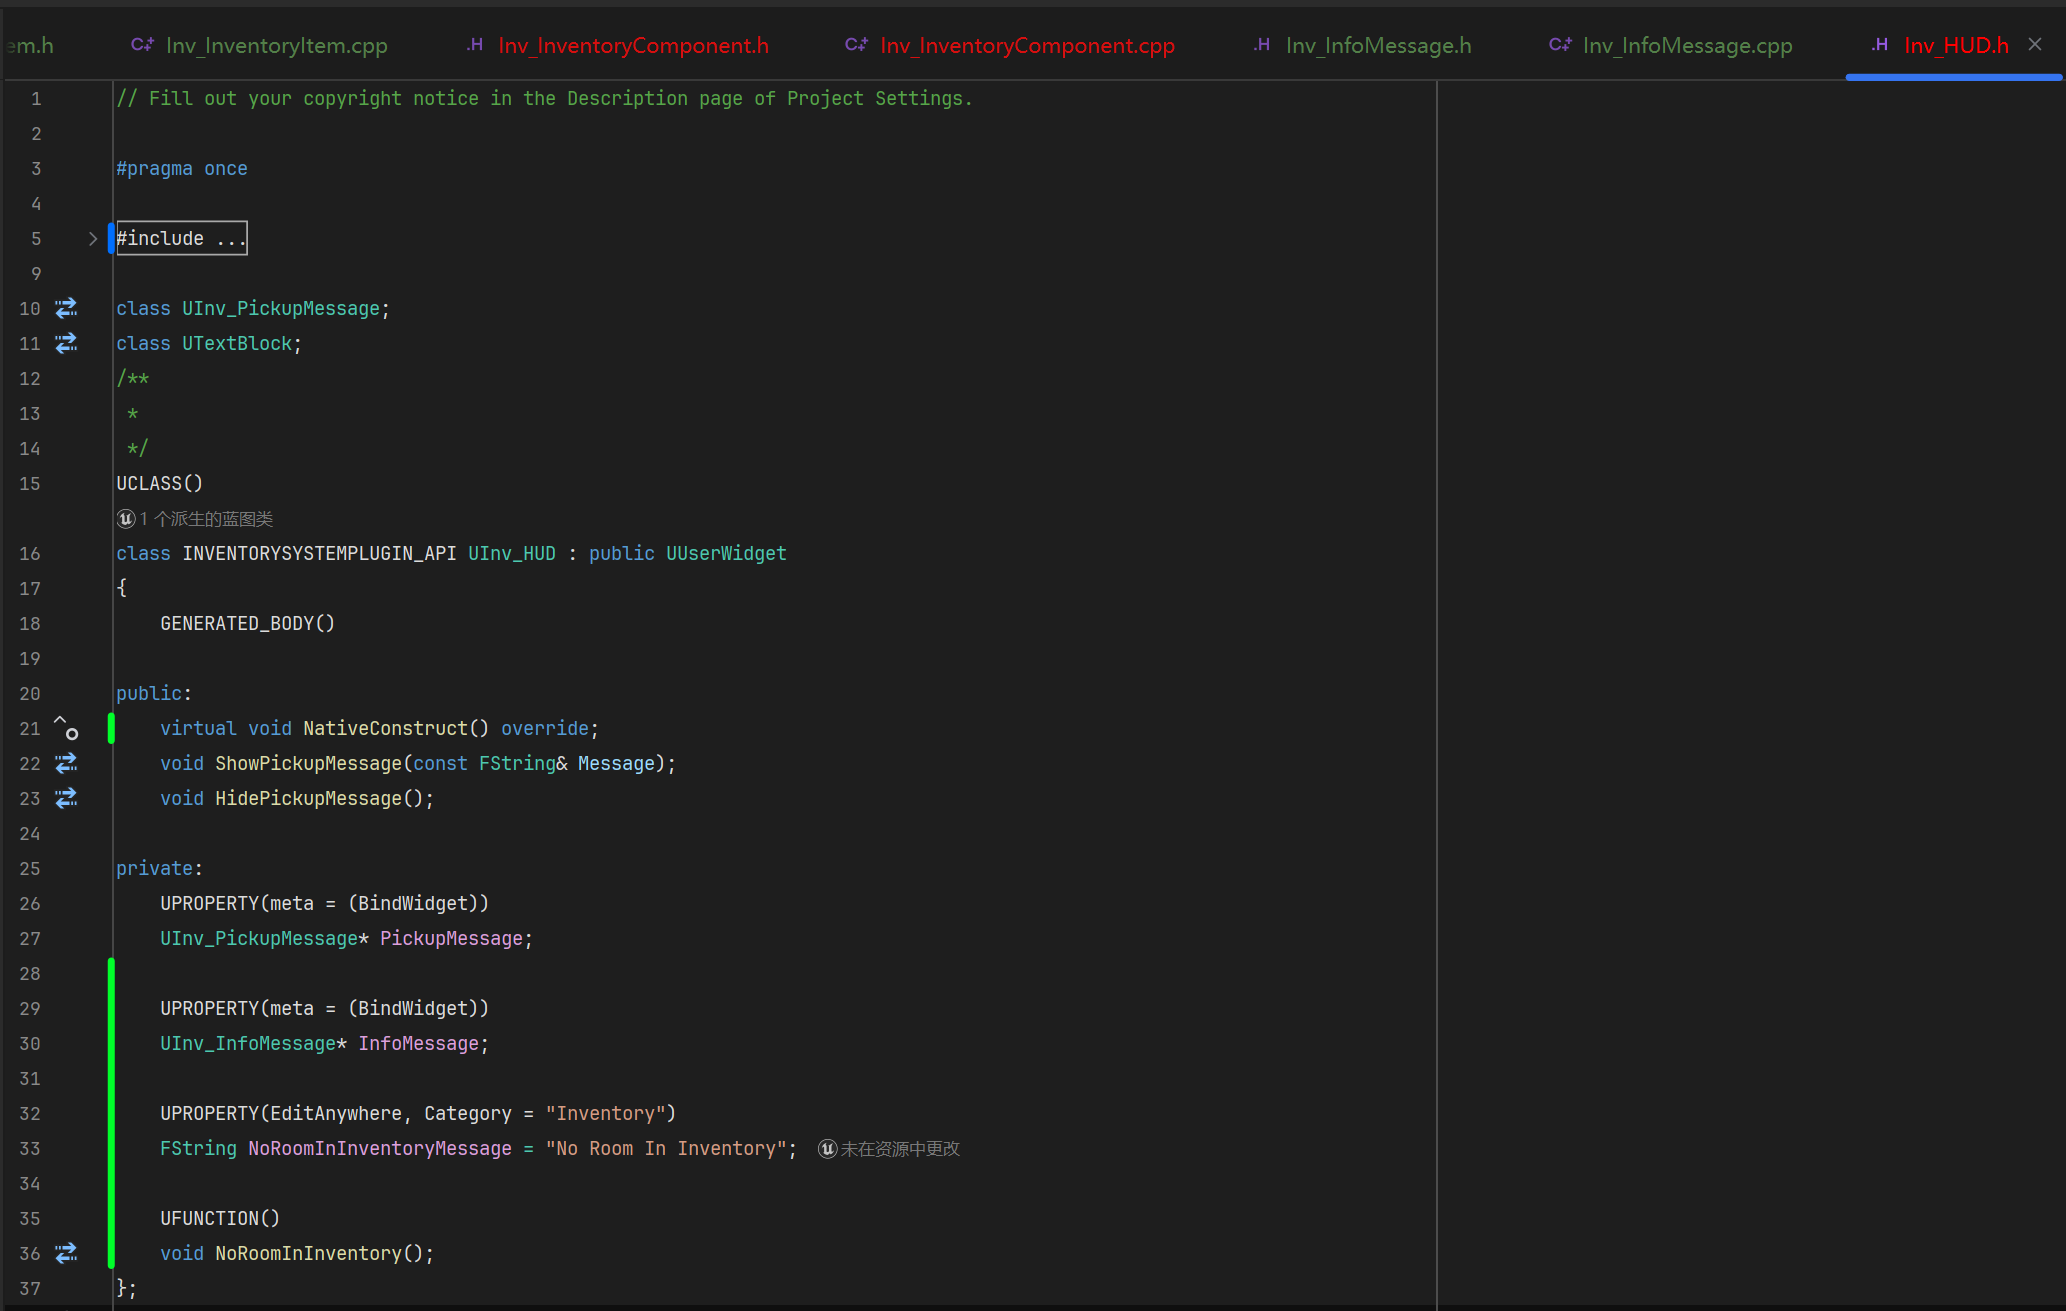The width and height of the screenshot is (2066, 1311).
Task: Click override gutter icon at NativeConstruct line
Action: [x=66, y=728]
